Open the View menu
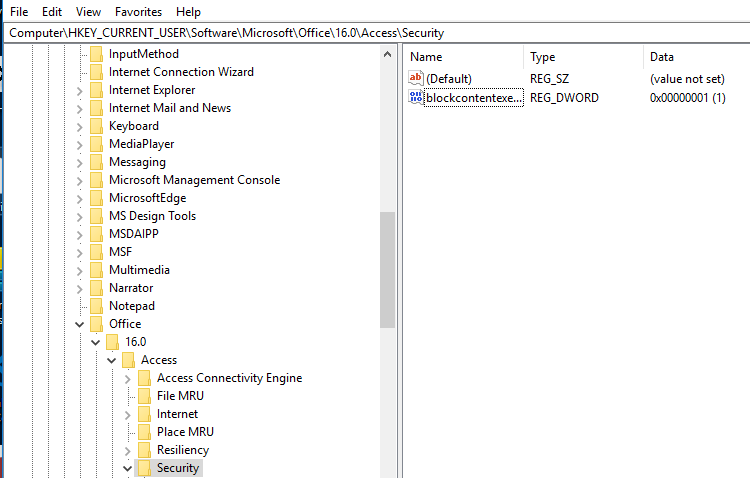750x478 pixels. click(88, 11)
